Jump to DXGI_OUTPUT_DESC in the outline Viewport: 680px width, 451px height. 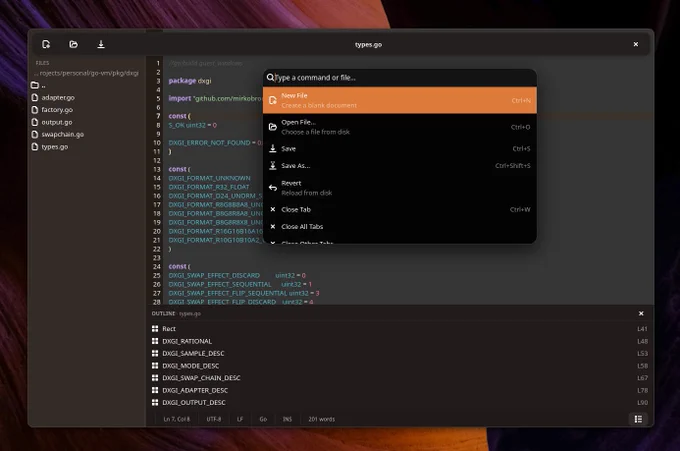click(x=399, y=402)
